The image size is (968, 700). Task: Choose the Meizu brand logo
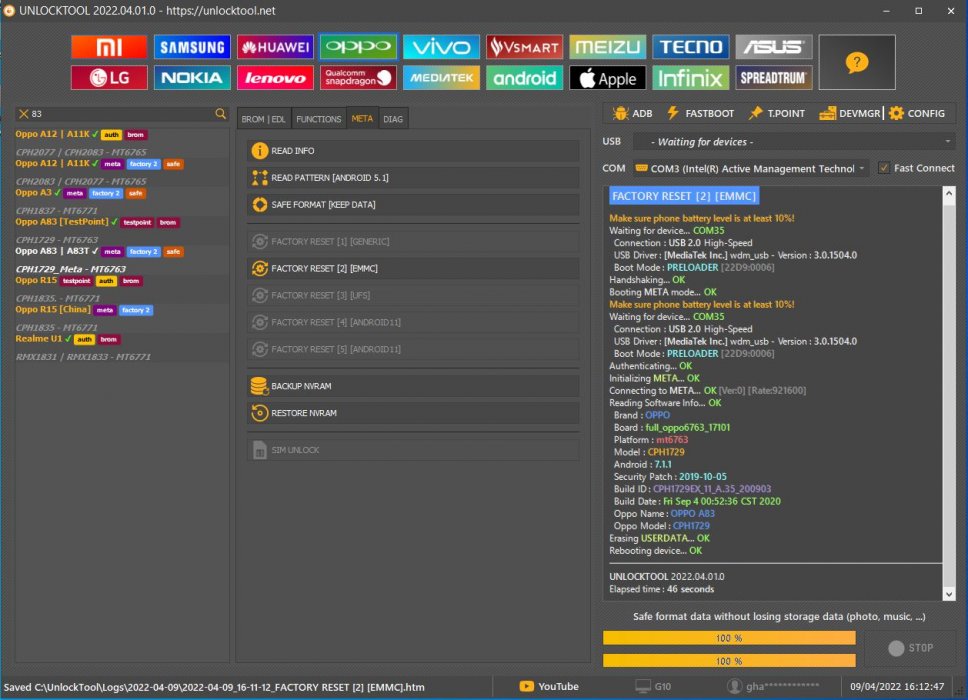pyautogui.click(x=607, y=47)
